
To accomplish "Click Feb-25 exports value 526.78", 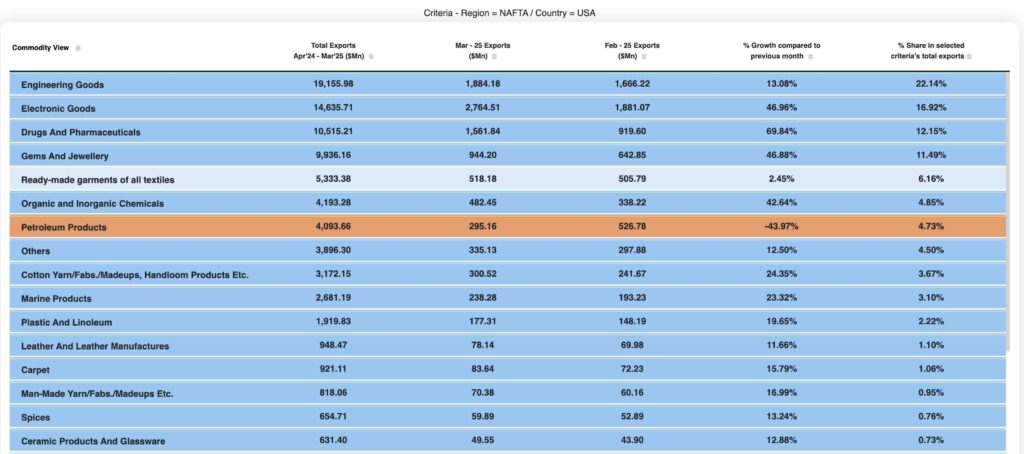I will click(x=632, y=227).
